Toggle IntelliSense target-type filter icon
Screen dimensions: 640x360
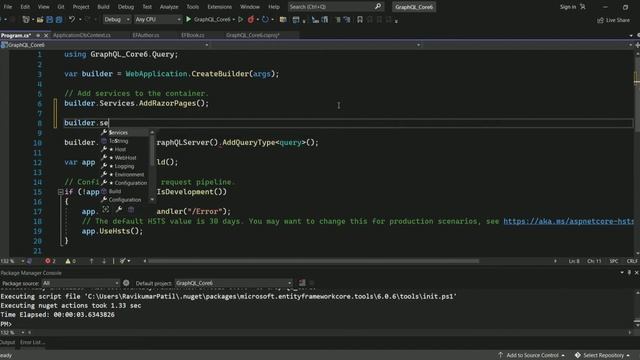pyautogui.click(x=106, y=209)
